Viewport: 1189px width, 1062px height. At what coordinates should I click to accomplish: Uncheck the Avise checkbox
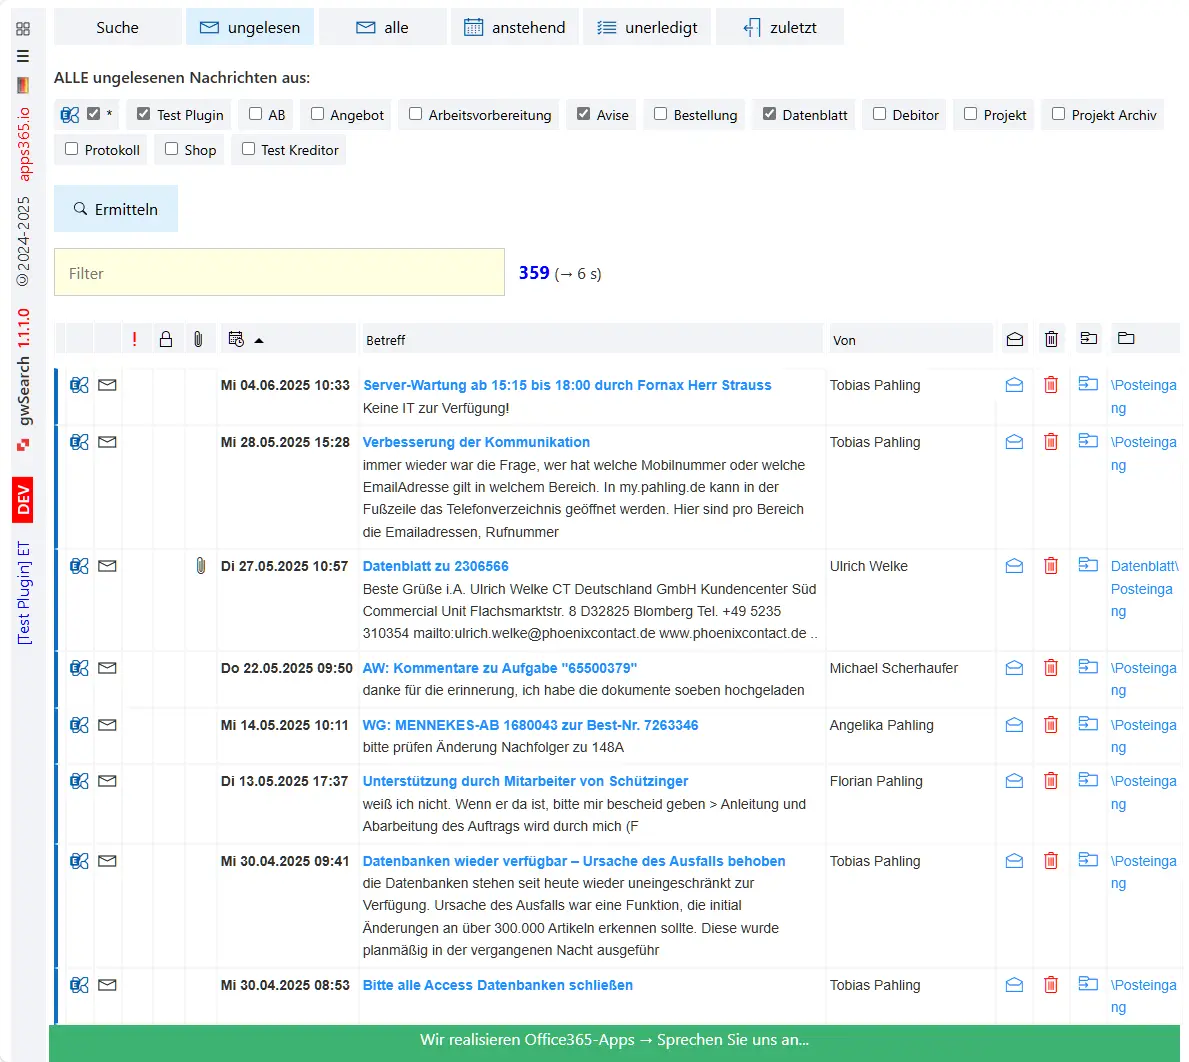point(583,114)
